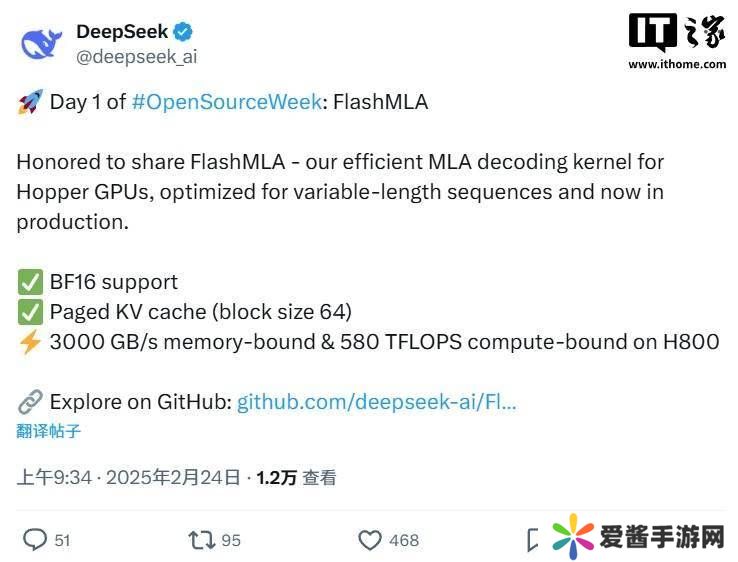The width and height of the screenshot is (738, 562).
Task: Click the 上午9:34 · 2025年2月24日 timestamp
Action: (x=128, y=477)
